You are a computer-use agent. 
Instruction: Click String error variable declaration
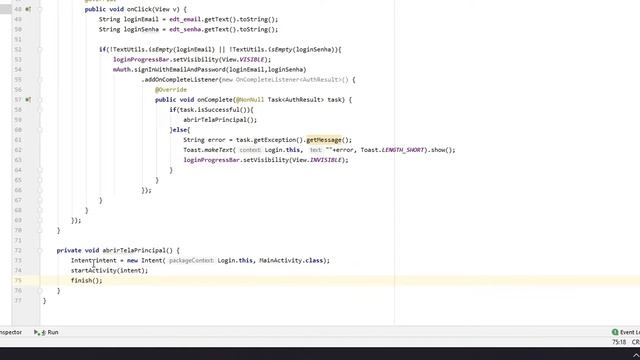pyautogui.click(x=204, y=140)
